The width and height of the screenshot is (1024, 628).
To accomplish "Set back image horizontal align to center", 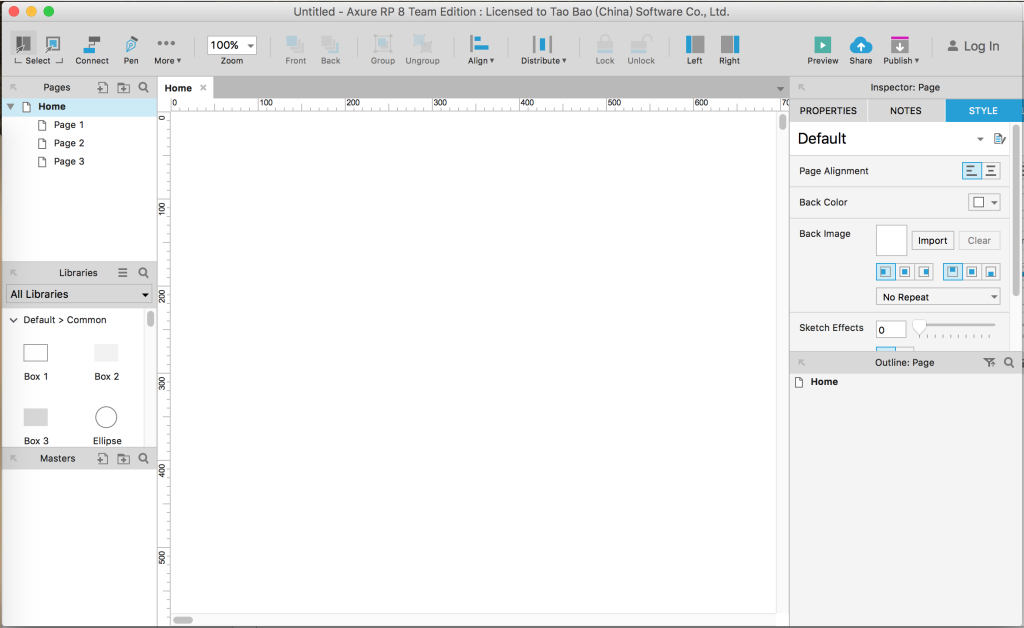I will [904, 272].
